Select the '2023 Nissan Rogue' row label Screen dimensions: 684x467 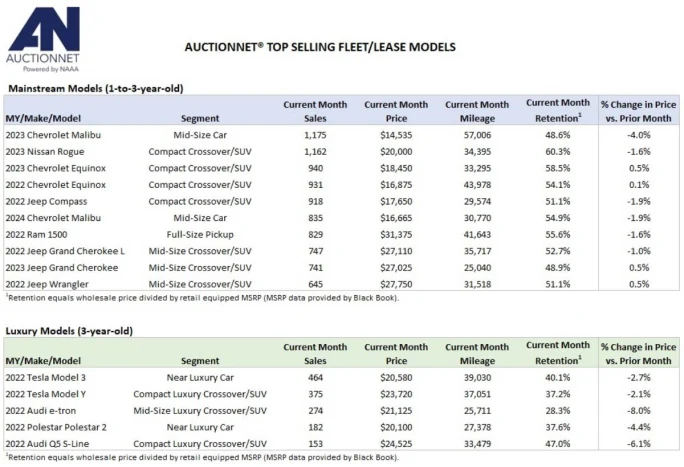pos(45,152)
